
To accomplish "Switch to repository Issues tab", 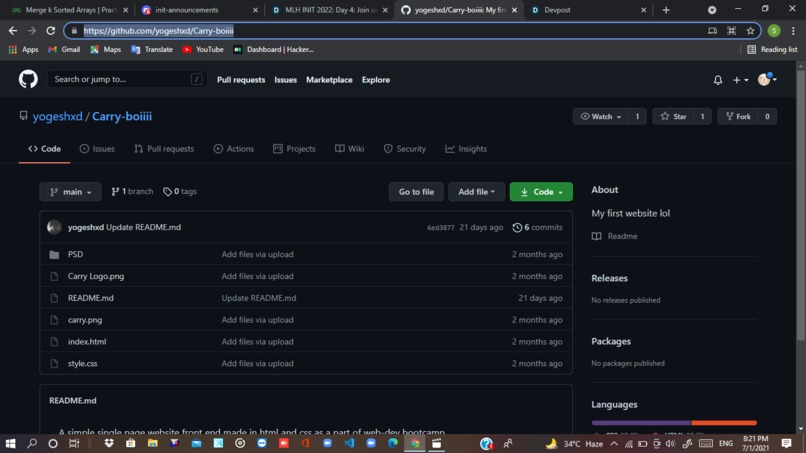I will point(97,149).
